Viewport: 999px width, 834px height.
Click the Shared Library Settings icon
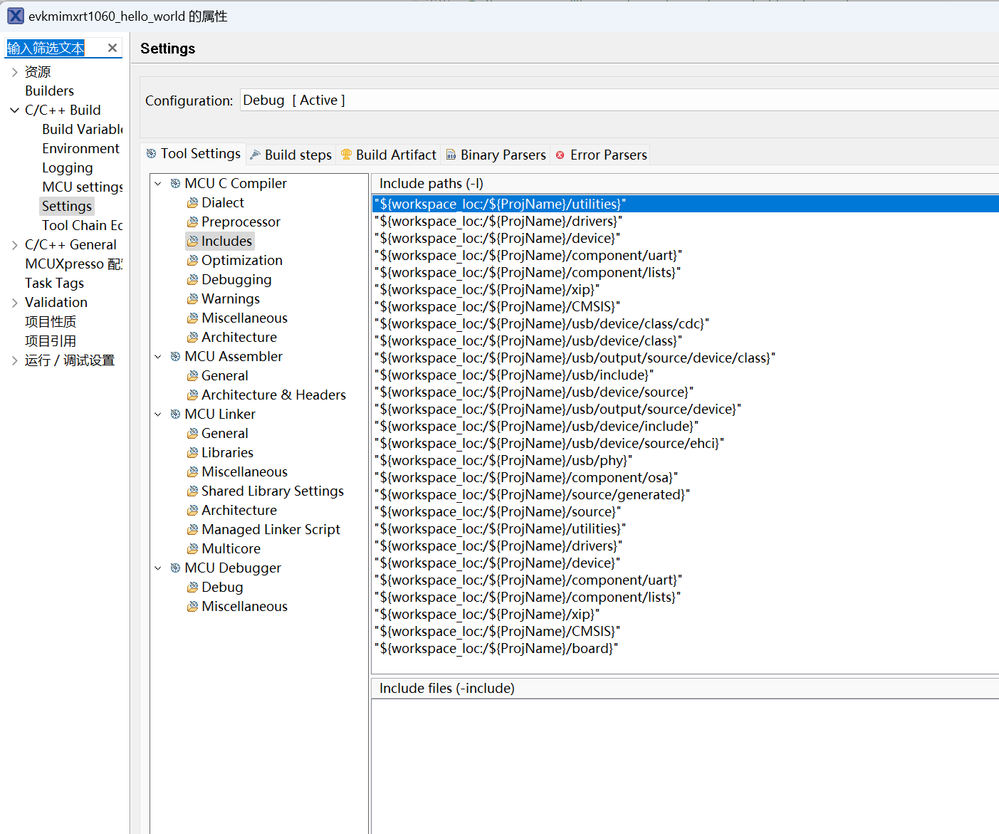point(192,491)
